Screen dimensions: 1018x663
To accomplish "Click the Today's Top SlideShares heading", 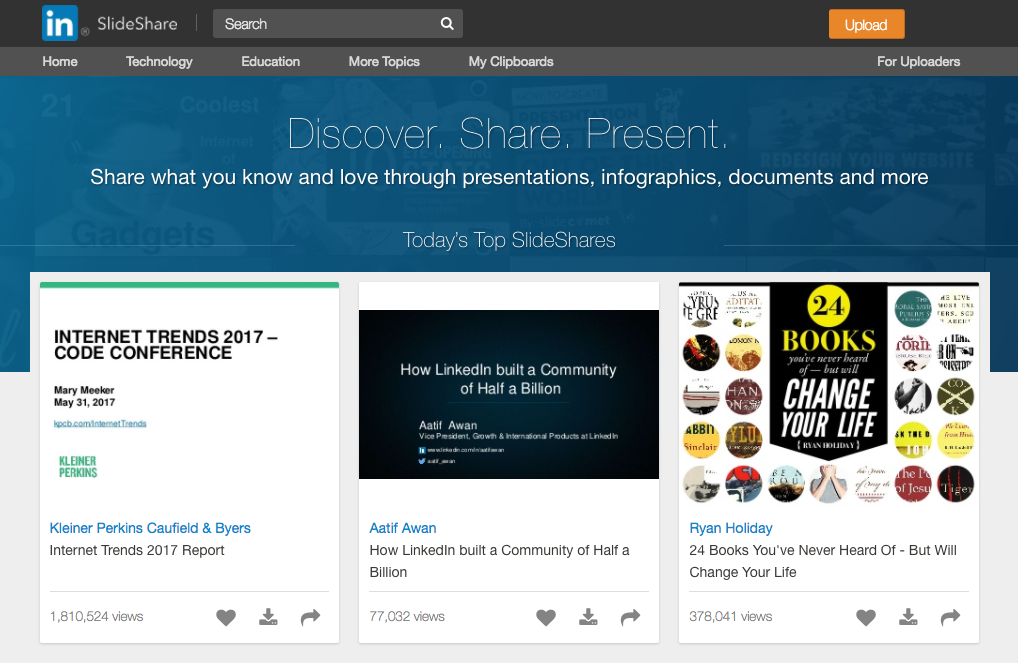I will [509, 240].
